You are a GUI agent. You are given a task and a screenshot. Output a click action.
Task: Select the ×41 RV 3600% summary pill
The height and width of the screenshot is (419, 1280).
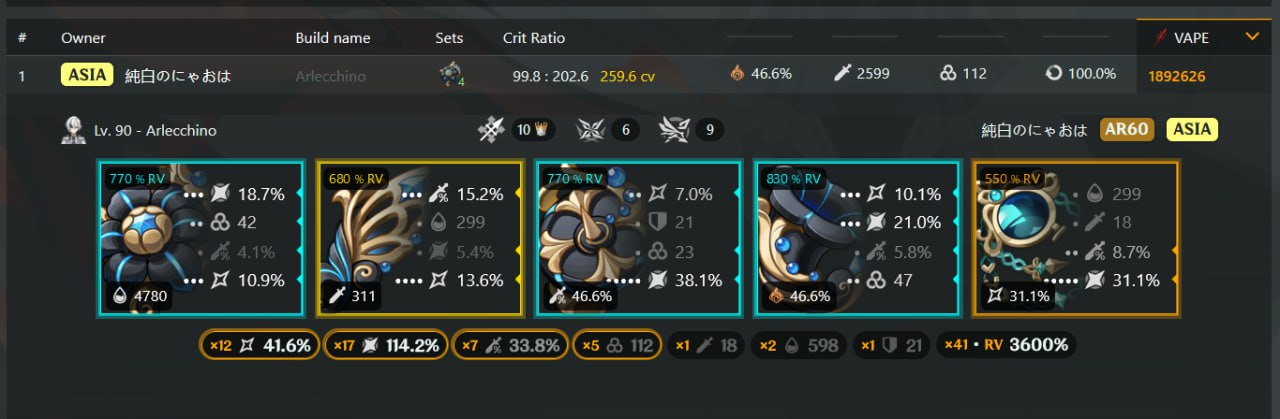coord(1007,346)
